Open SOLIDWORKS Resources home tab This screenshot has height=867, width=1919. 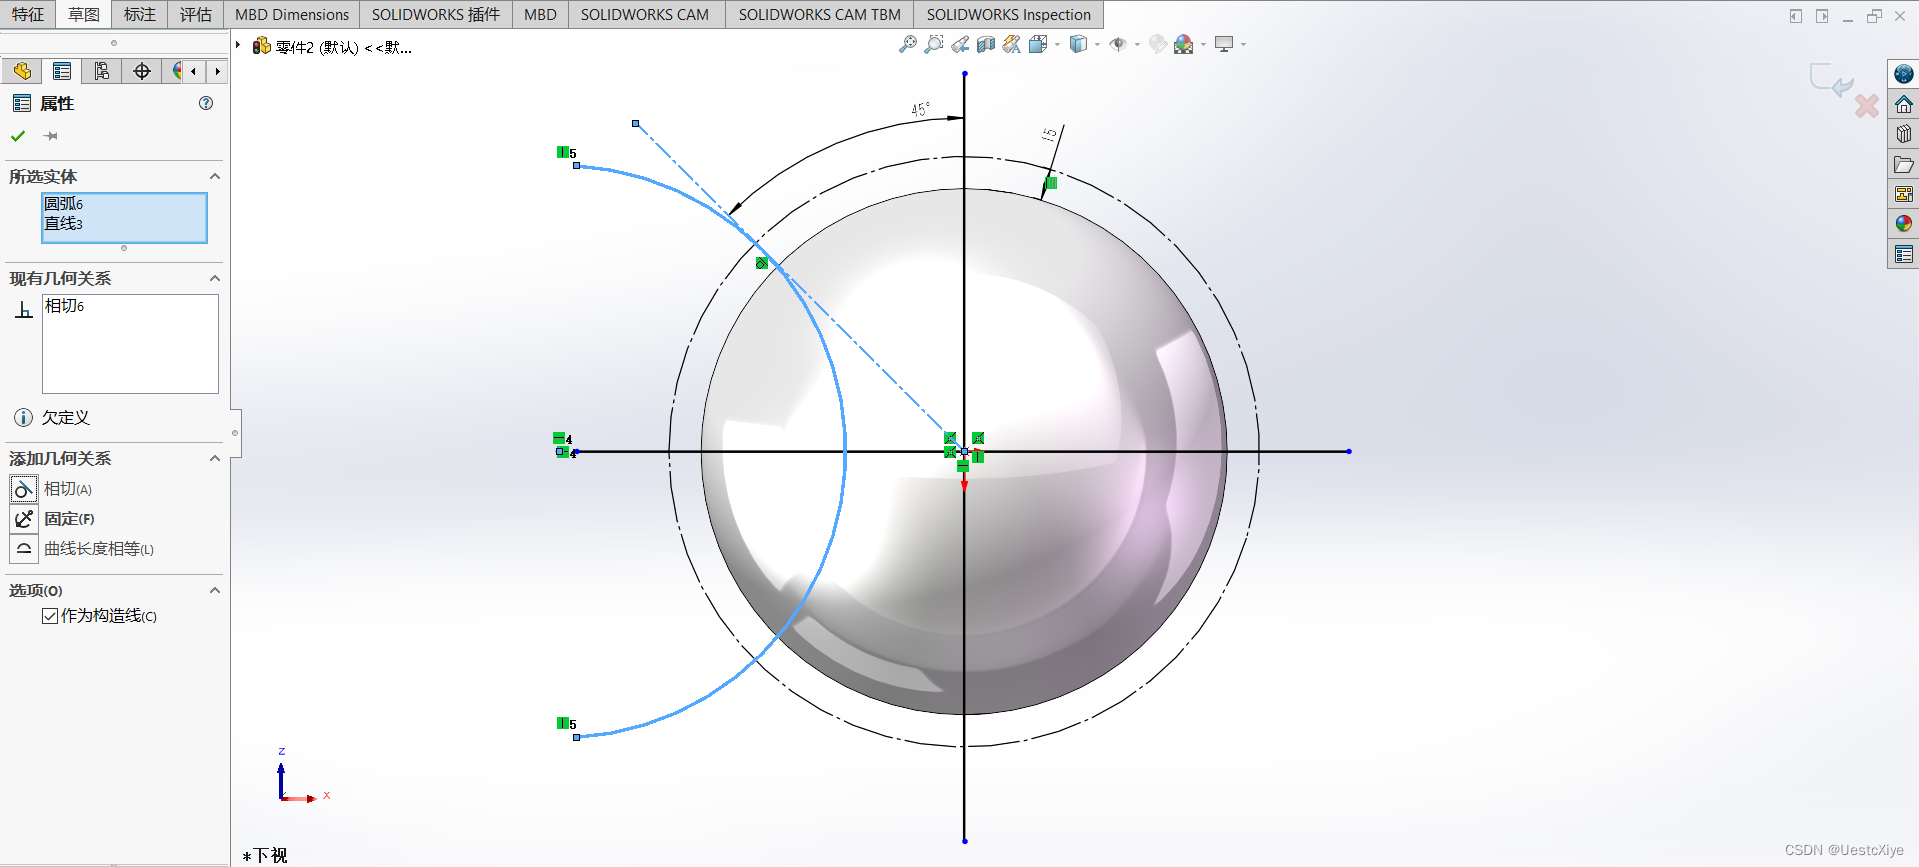coord(1903,104)
